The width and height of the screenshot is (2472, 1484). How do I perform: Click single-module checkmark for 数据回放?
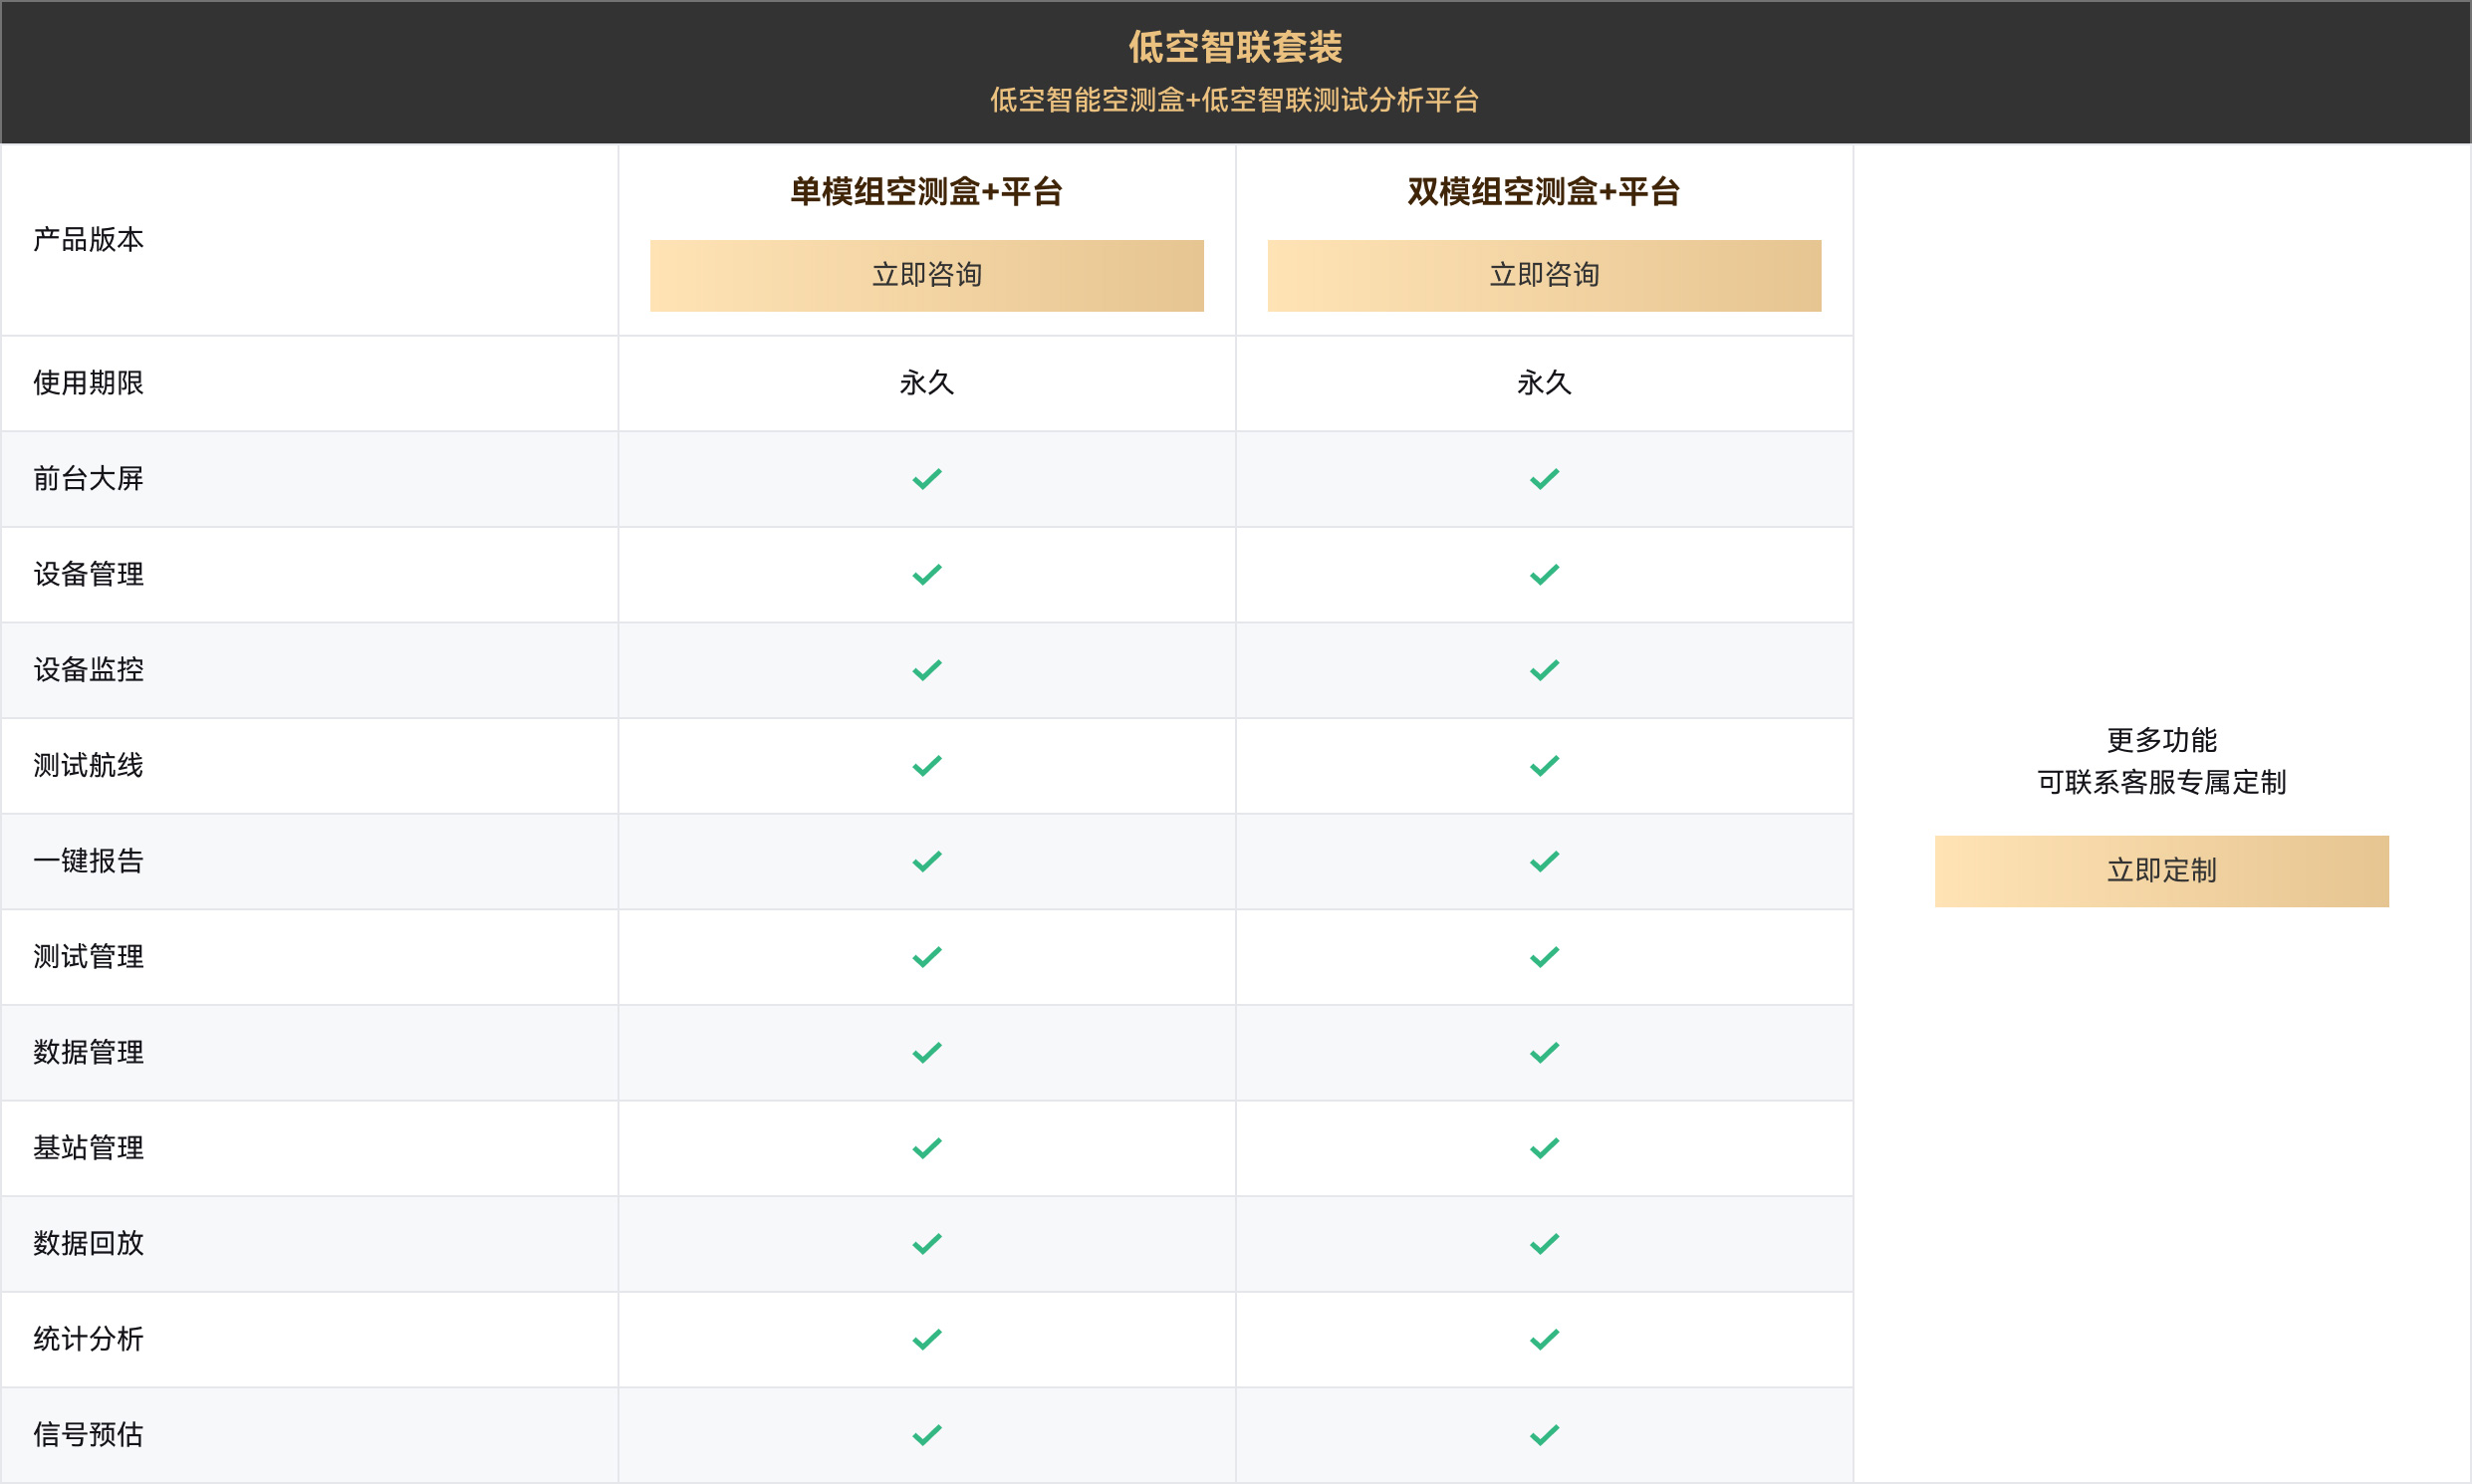click(926, 1244)
